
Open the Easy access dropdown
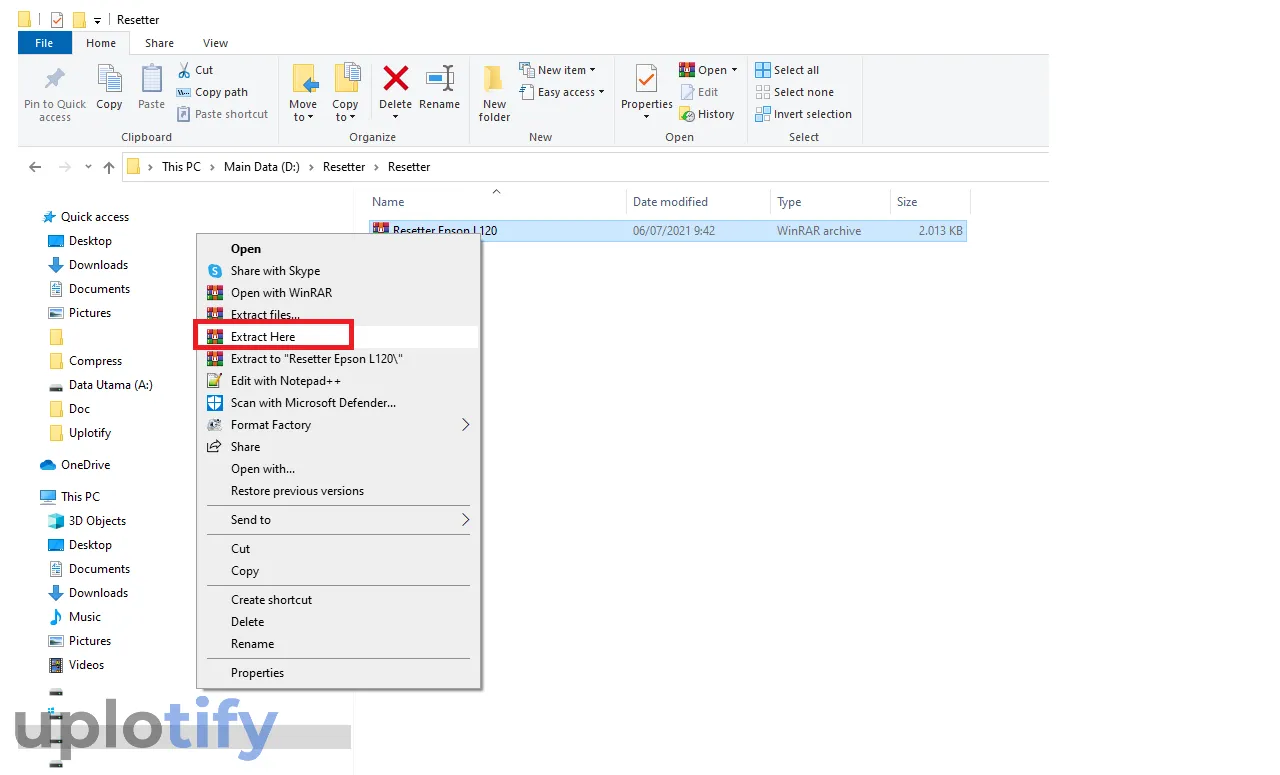point(562,92)
